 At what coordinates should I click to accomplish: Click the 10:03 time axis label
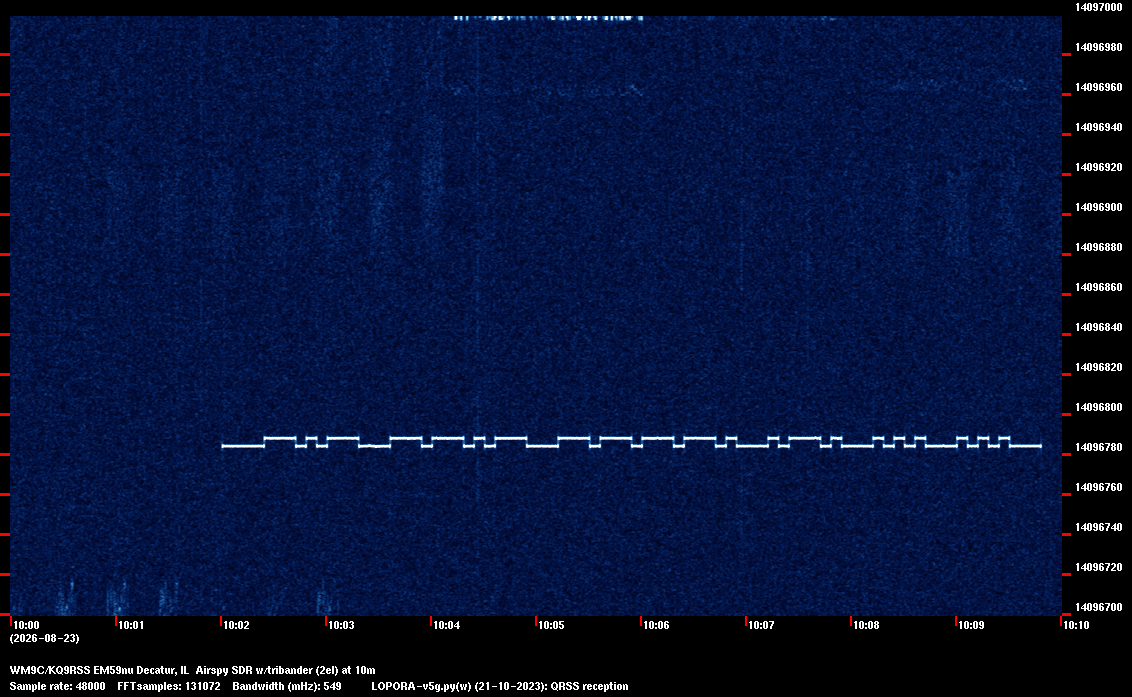pos(341,625)
